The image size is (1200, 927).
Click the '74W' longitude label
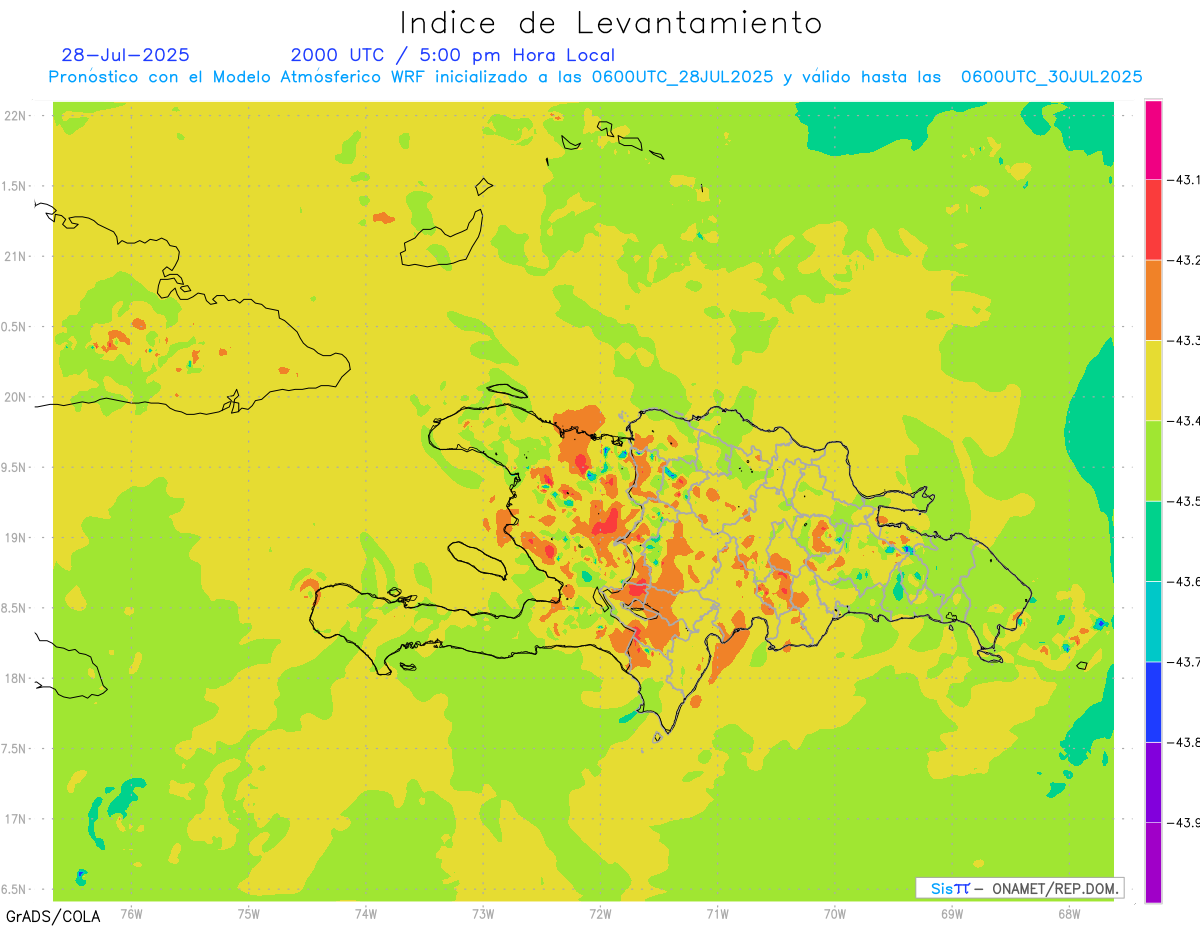coord(366,914)
